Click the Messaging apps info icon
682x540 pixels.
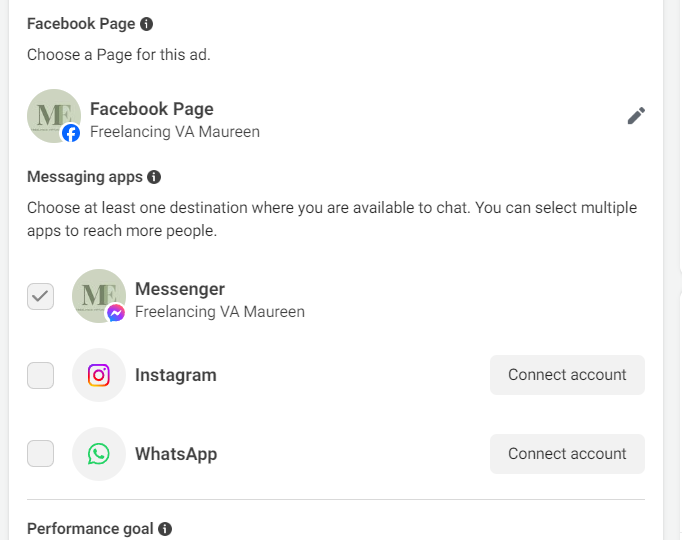click(154, 177)
